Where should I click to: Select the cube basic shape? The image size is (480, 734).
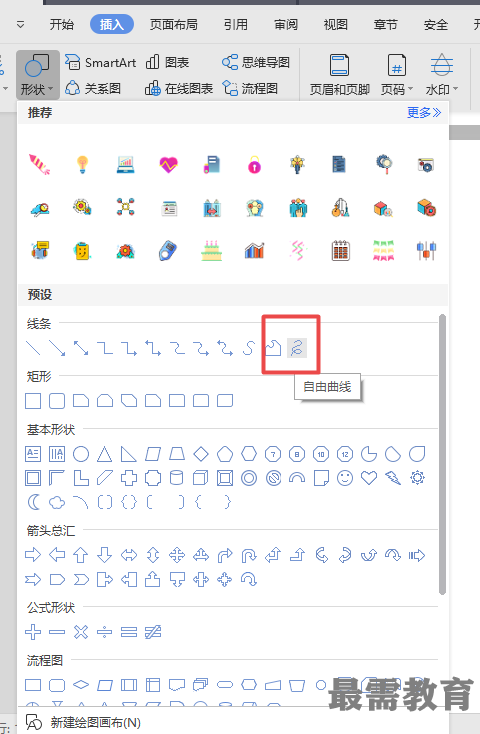click(x=201, y=478)
